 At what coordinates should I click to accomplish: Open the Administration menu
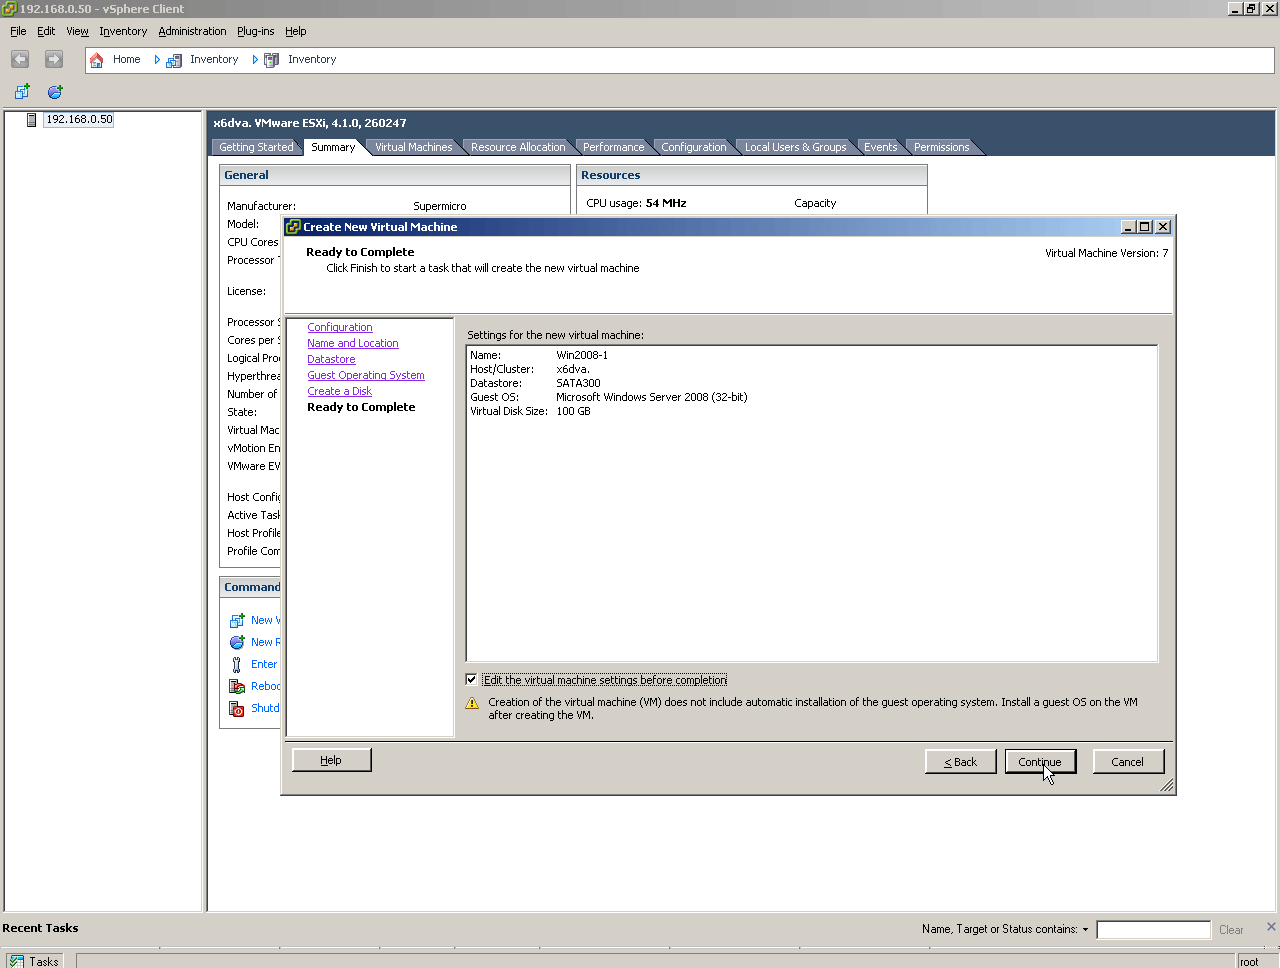pyautogui.click(x=192, y=31)
